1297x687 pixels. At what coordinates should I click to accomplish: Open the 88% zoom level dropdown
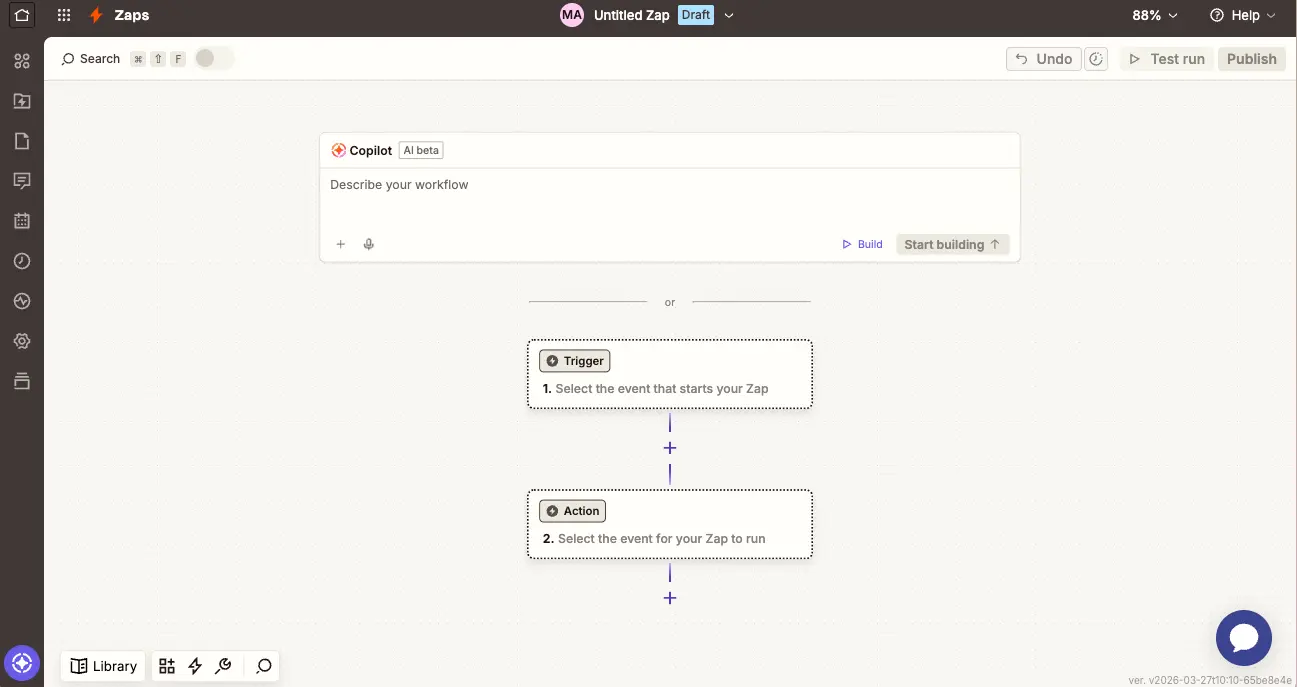coord(1155,15)
